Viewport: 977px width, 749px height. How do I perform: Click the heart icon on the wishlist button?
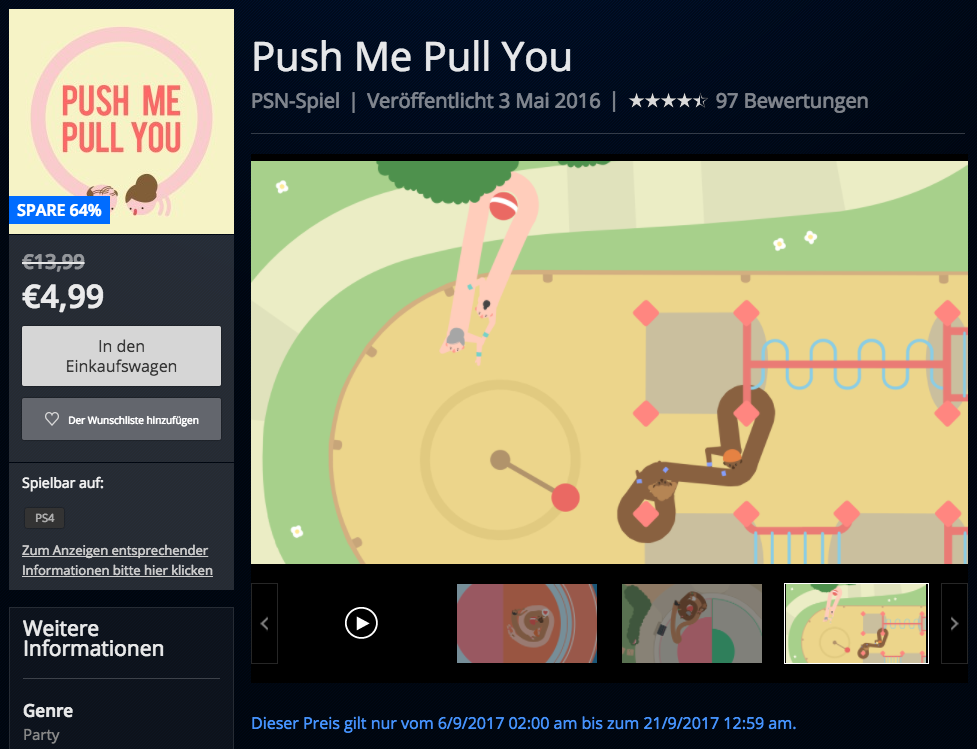point(52,419)
